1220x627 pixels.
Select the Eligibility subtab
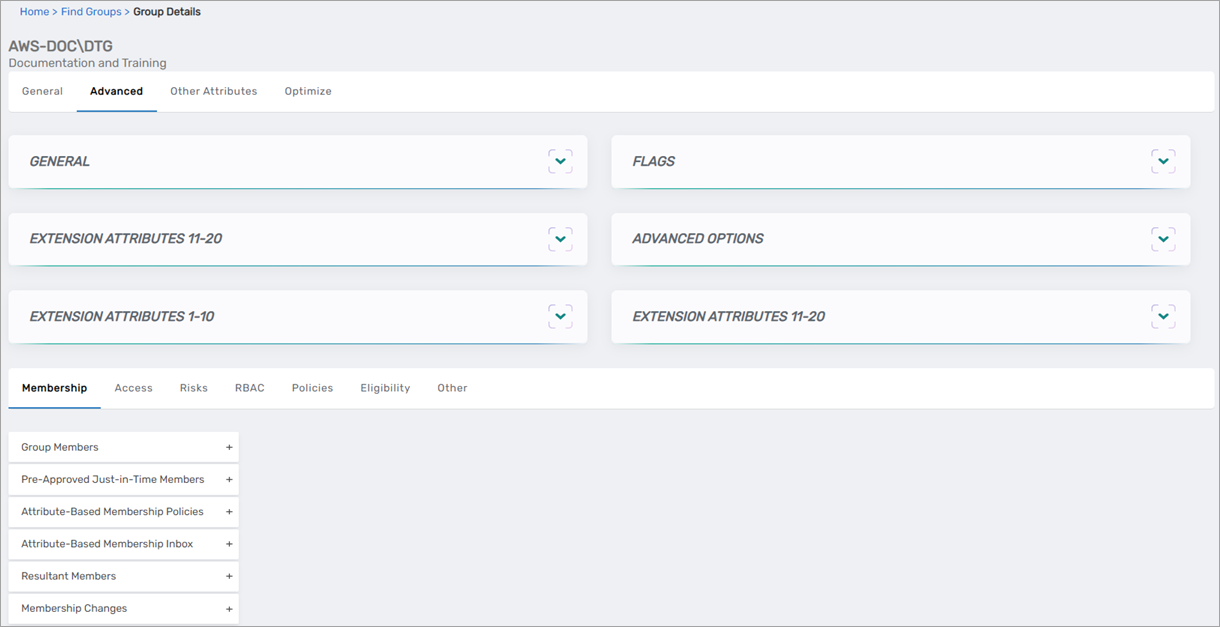pyautogui.click(x=385, y=388)
